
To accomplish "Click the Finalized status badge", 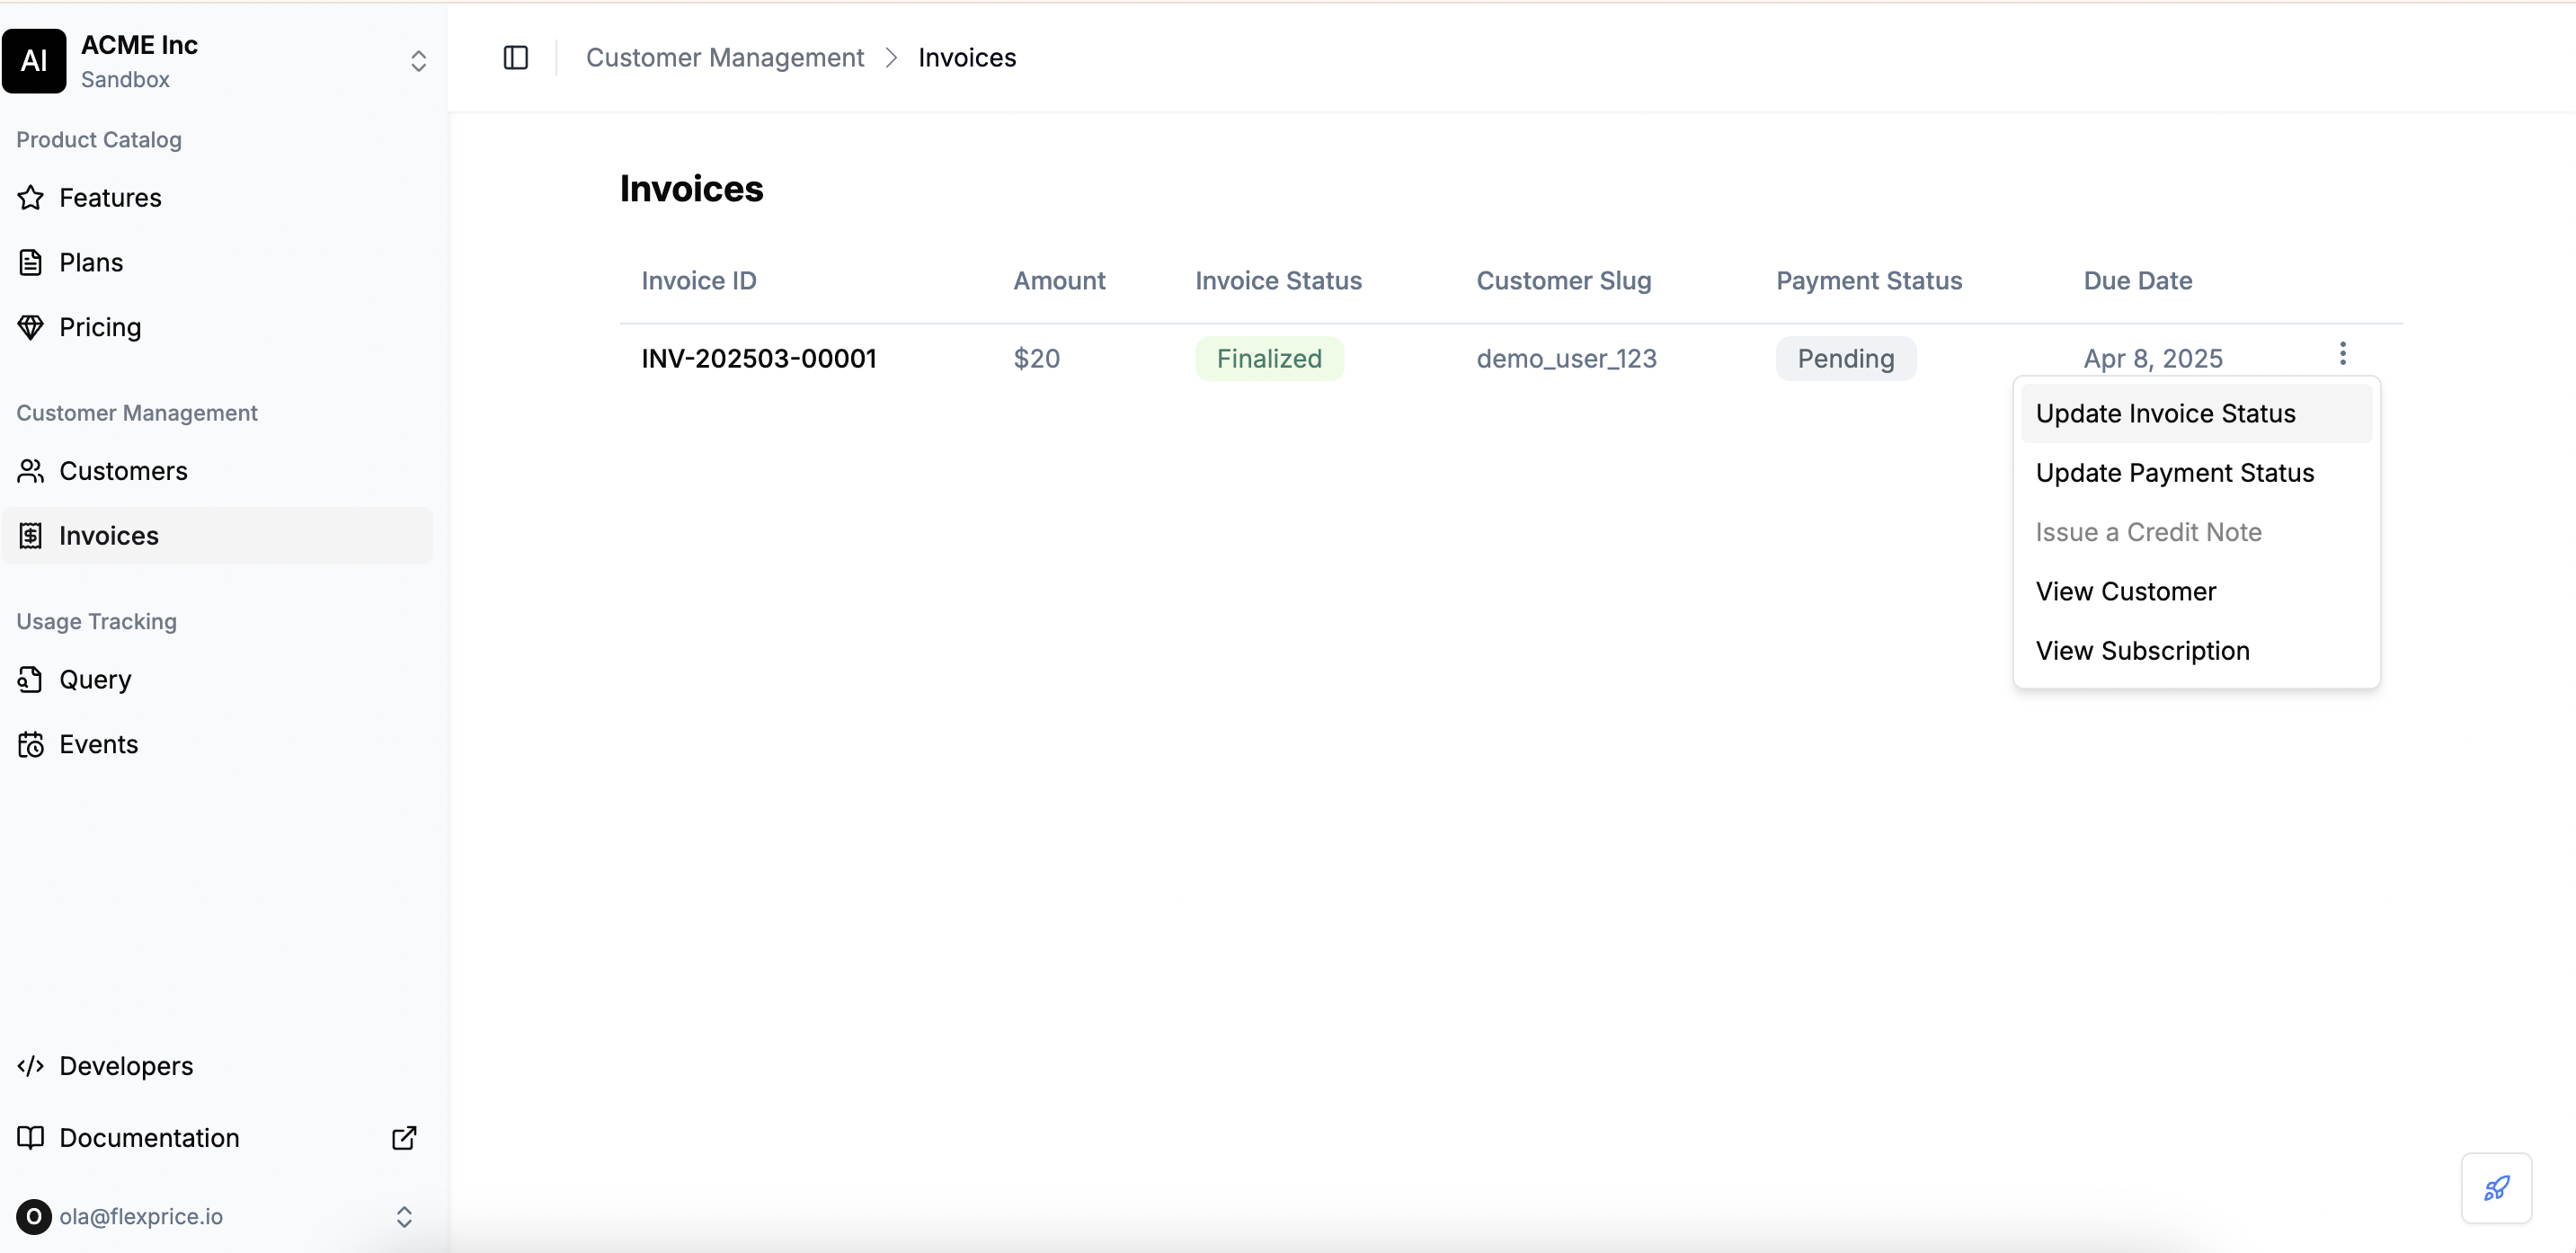I will 1268,359.
